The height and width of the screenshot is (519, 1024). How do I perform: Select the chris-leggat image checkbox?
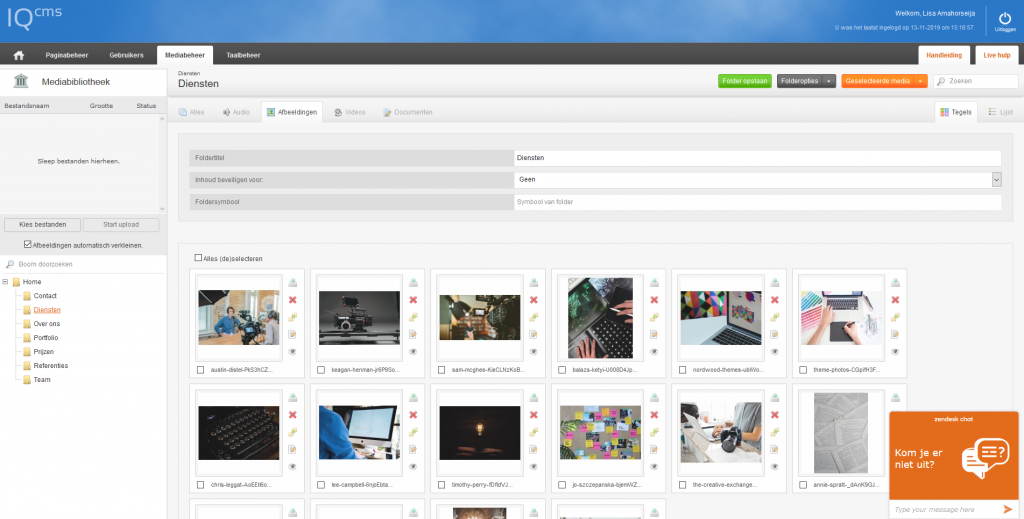tap(200, 485)
